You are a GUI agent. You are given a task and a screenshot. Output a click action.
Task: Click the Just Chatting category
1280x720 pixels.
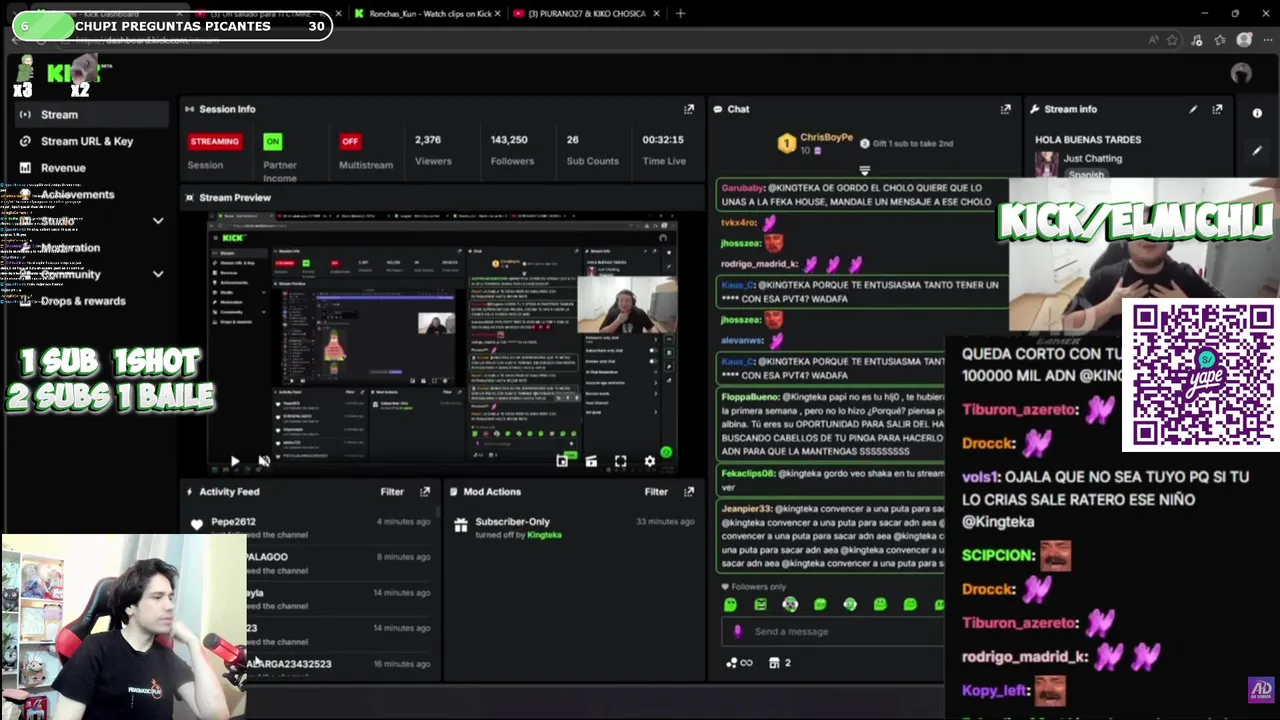[1093, 158]
